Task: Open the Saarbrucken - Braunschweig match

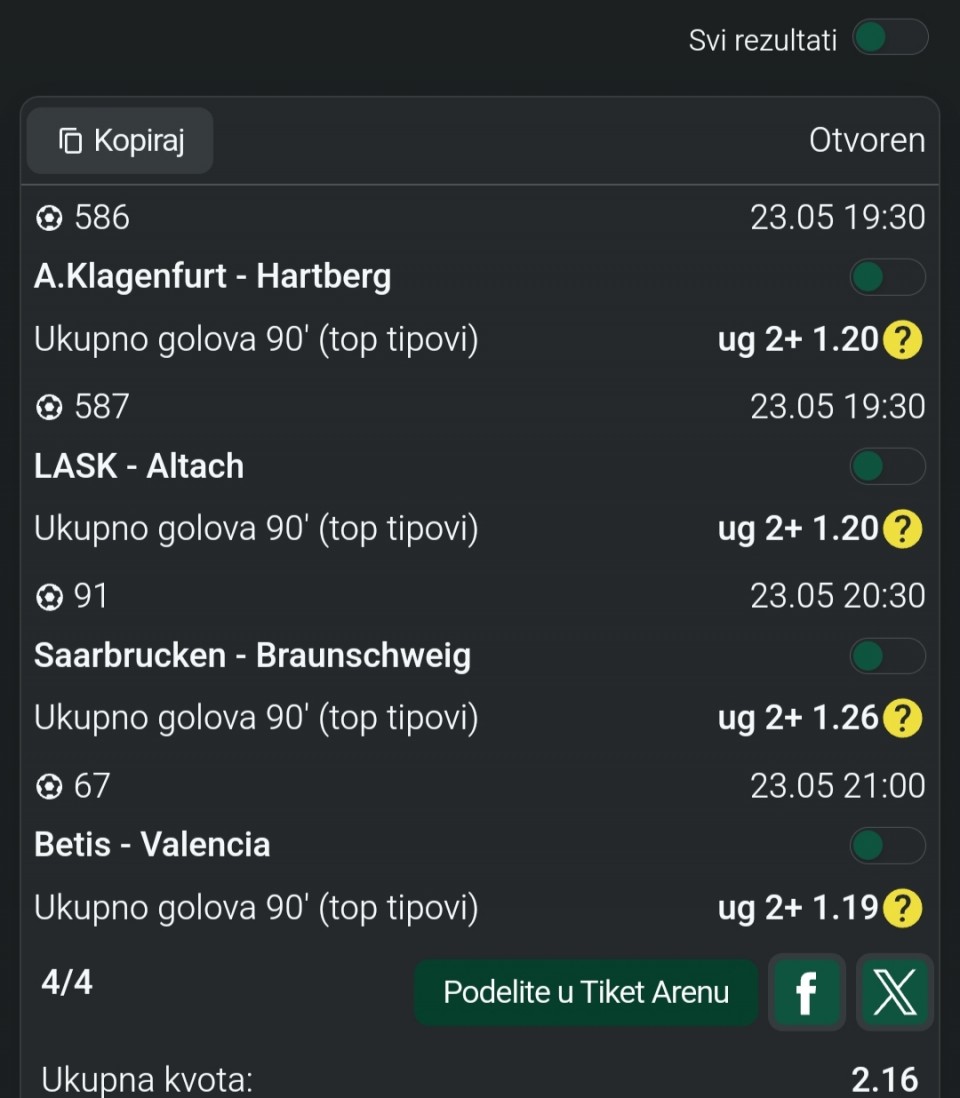Action: [252, 656]
